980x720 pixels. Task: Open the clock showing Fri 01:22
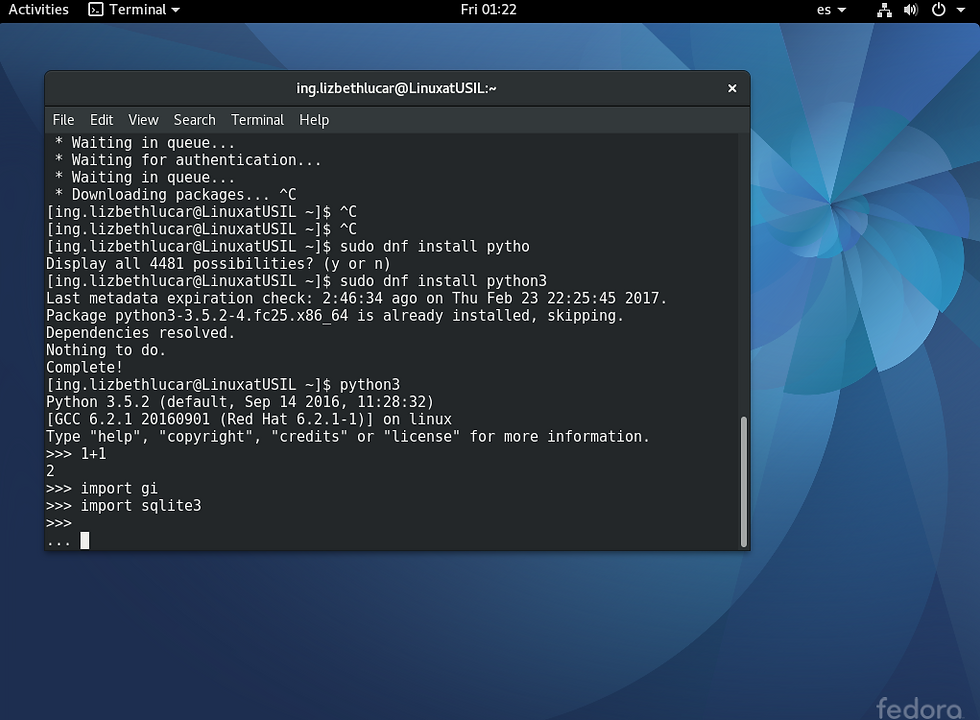coord(488,9)
